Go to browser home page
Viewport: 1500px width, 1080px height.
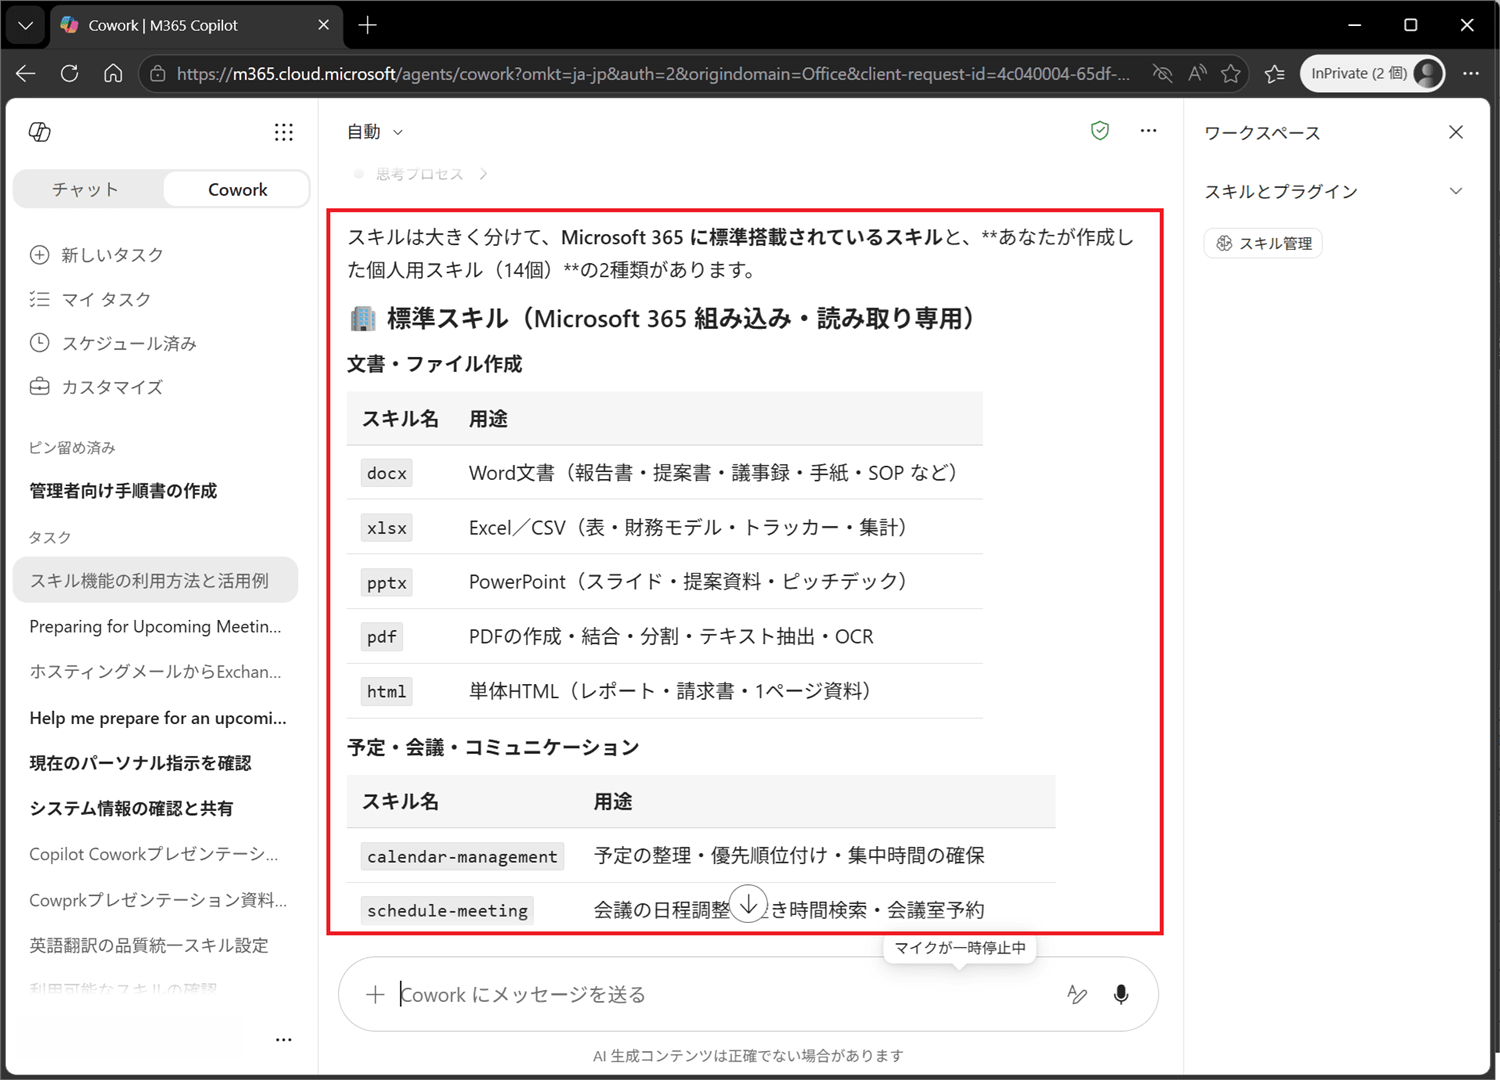[113, 73]
